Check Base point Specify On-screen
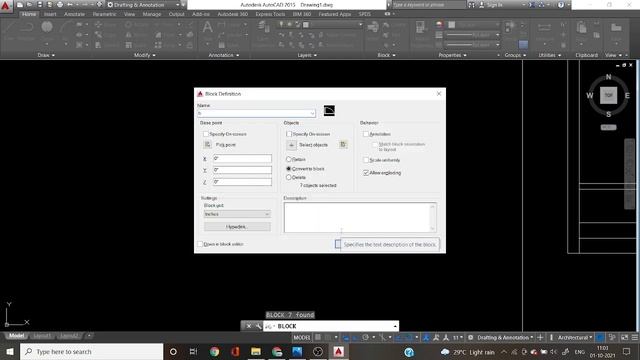Screen dimensions: 640x360 (x=205, y=134)
